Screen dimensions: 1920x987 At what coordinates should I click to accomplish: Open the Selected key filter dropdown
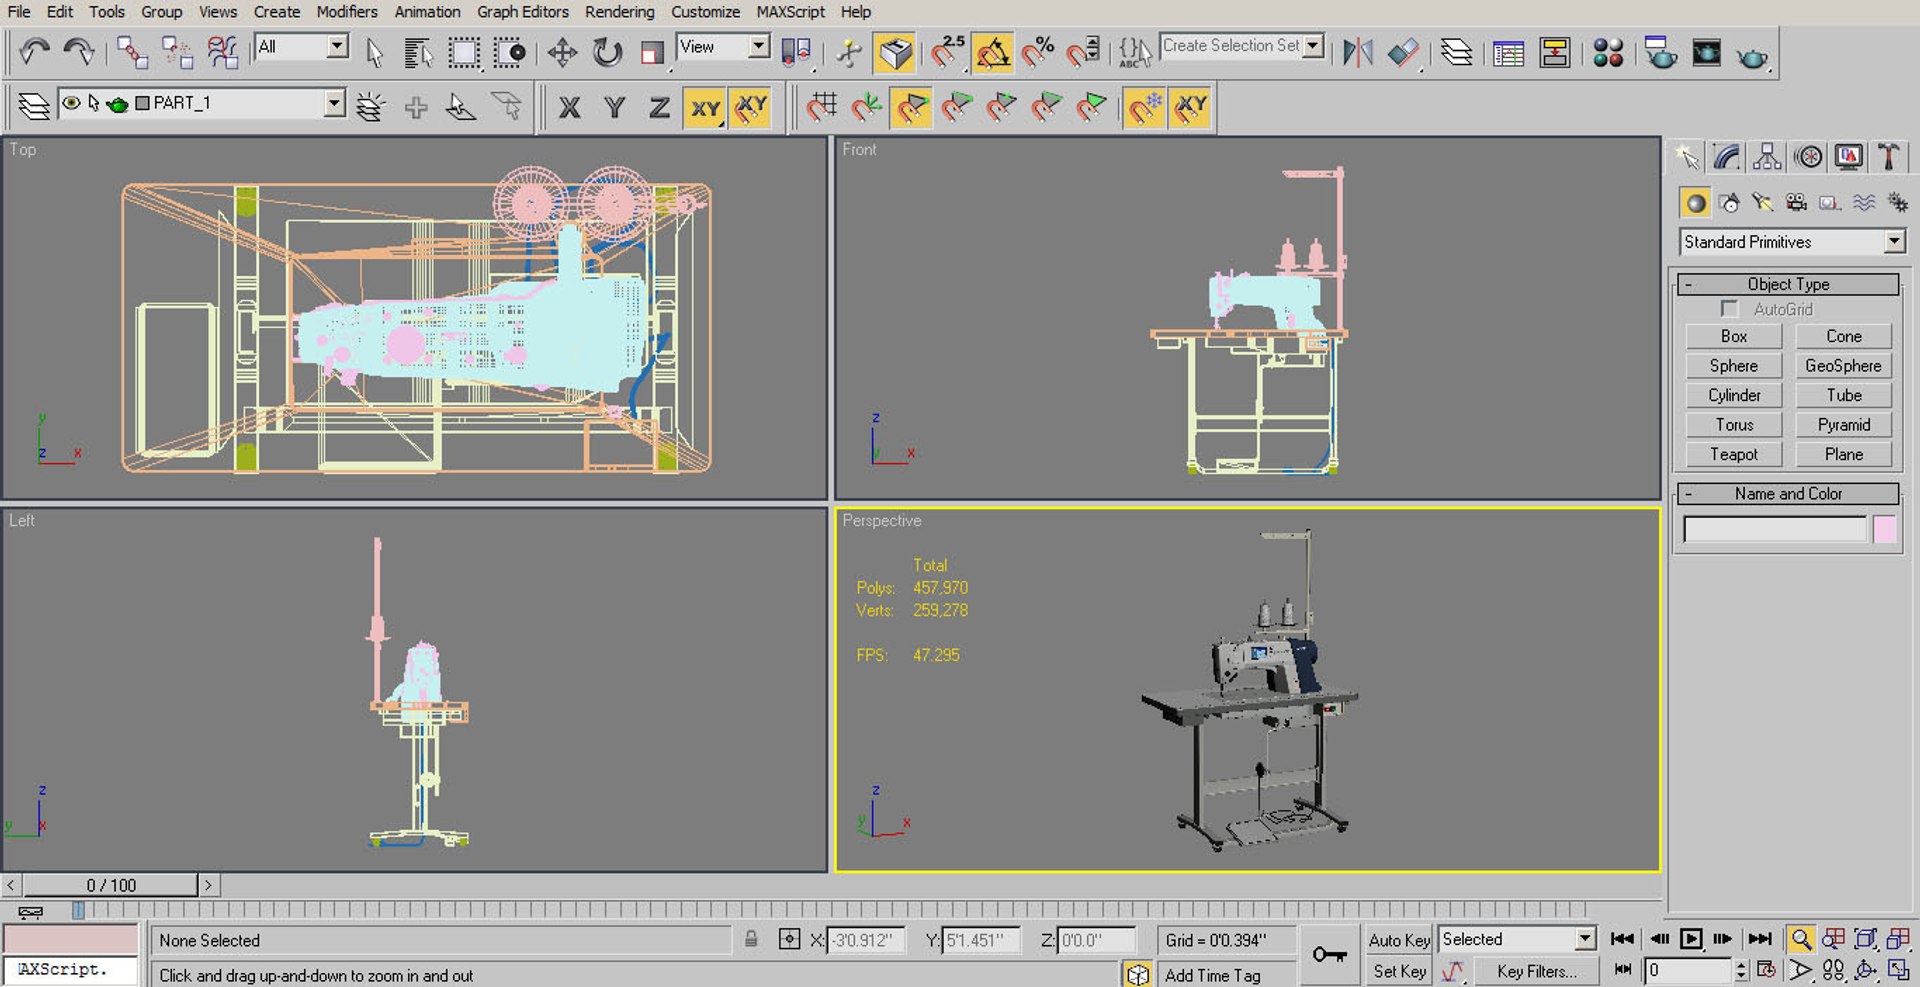click(1585, 939)
